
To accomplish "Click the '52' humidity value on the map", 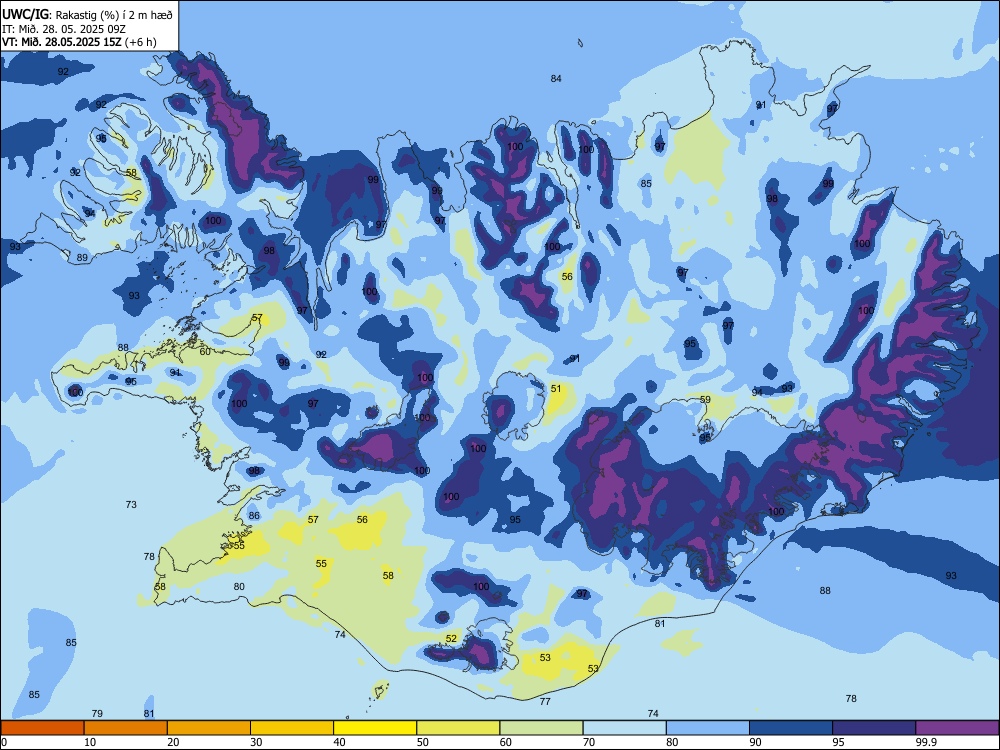I will pos(452,638).
